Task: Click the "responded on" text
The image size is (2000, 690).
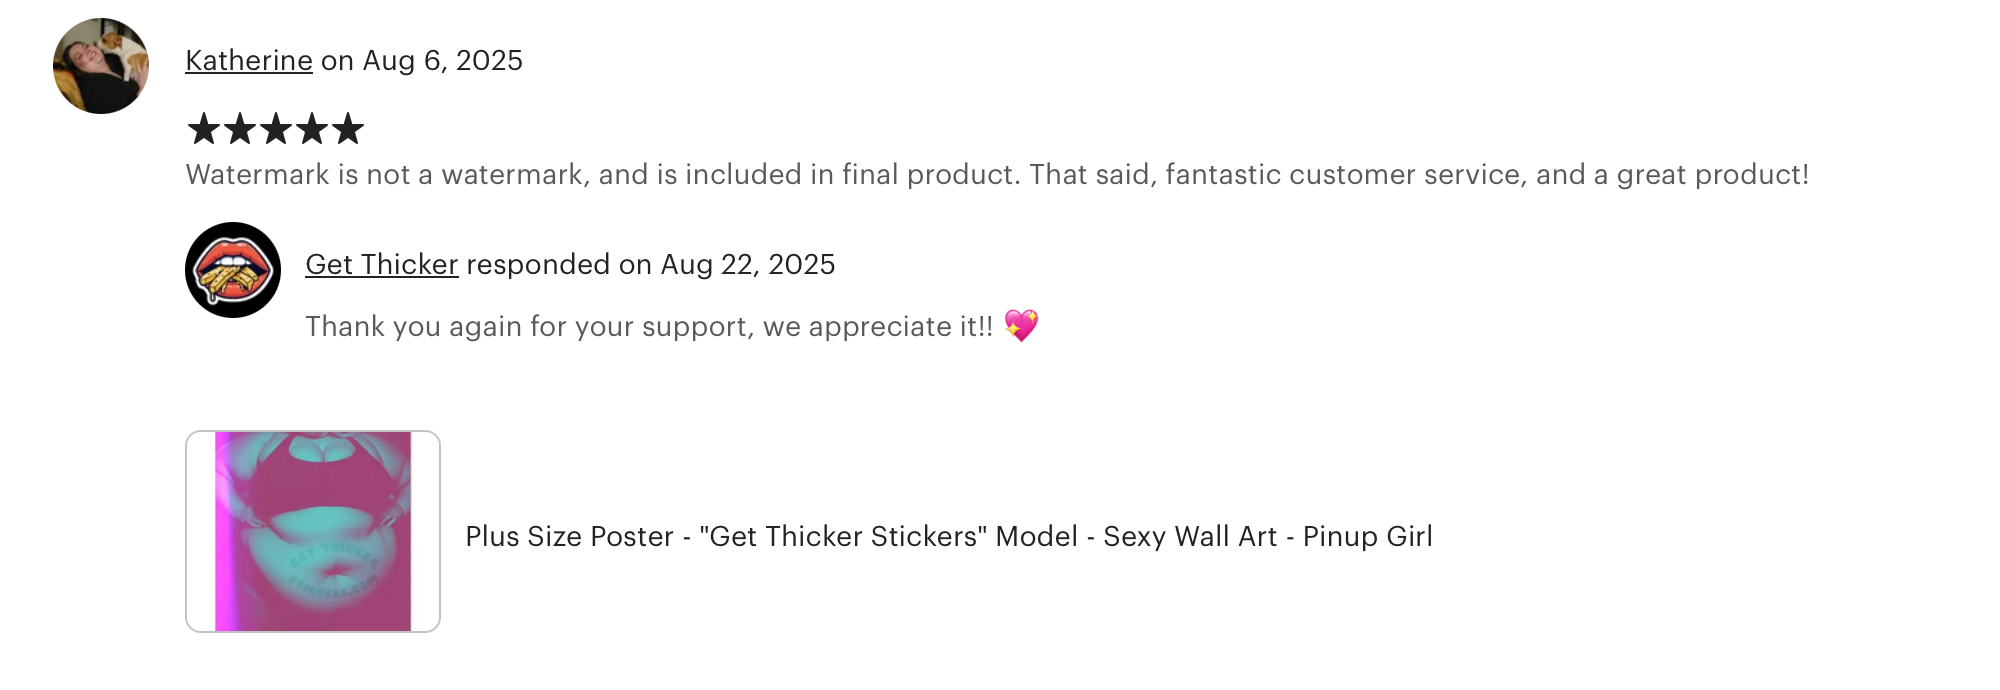Action: tap(559, 265)
